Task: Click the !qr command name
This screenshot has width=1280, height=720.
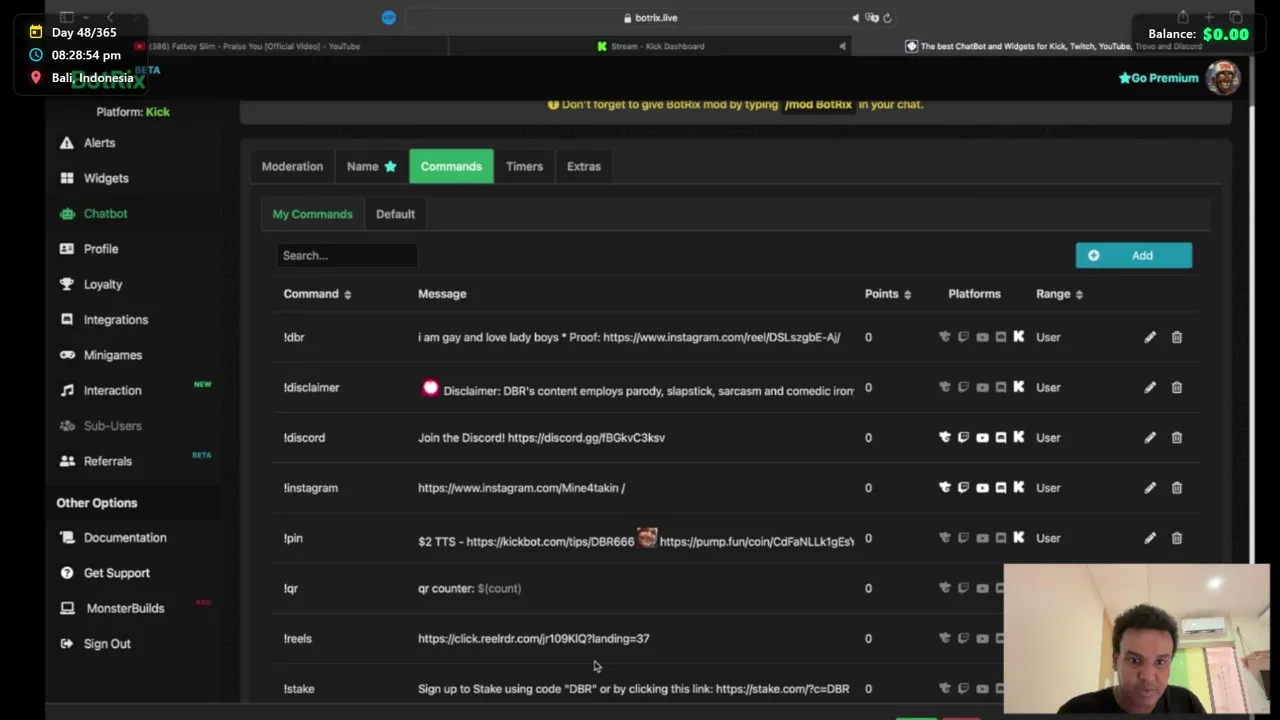Action: [291, 588]
